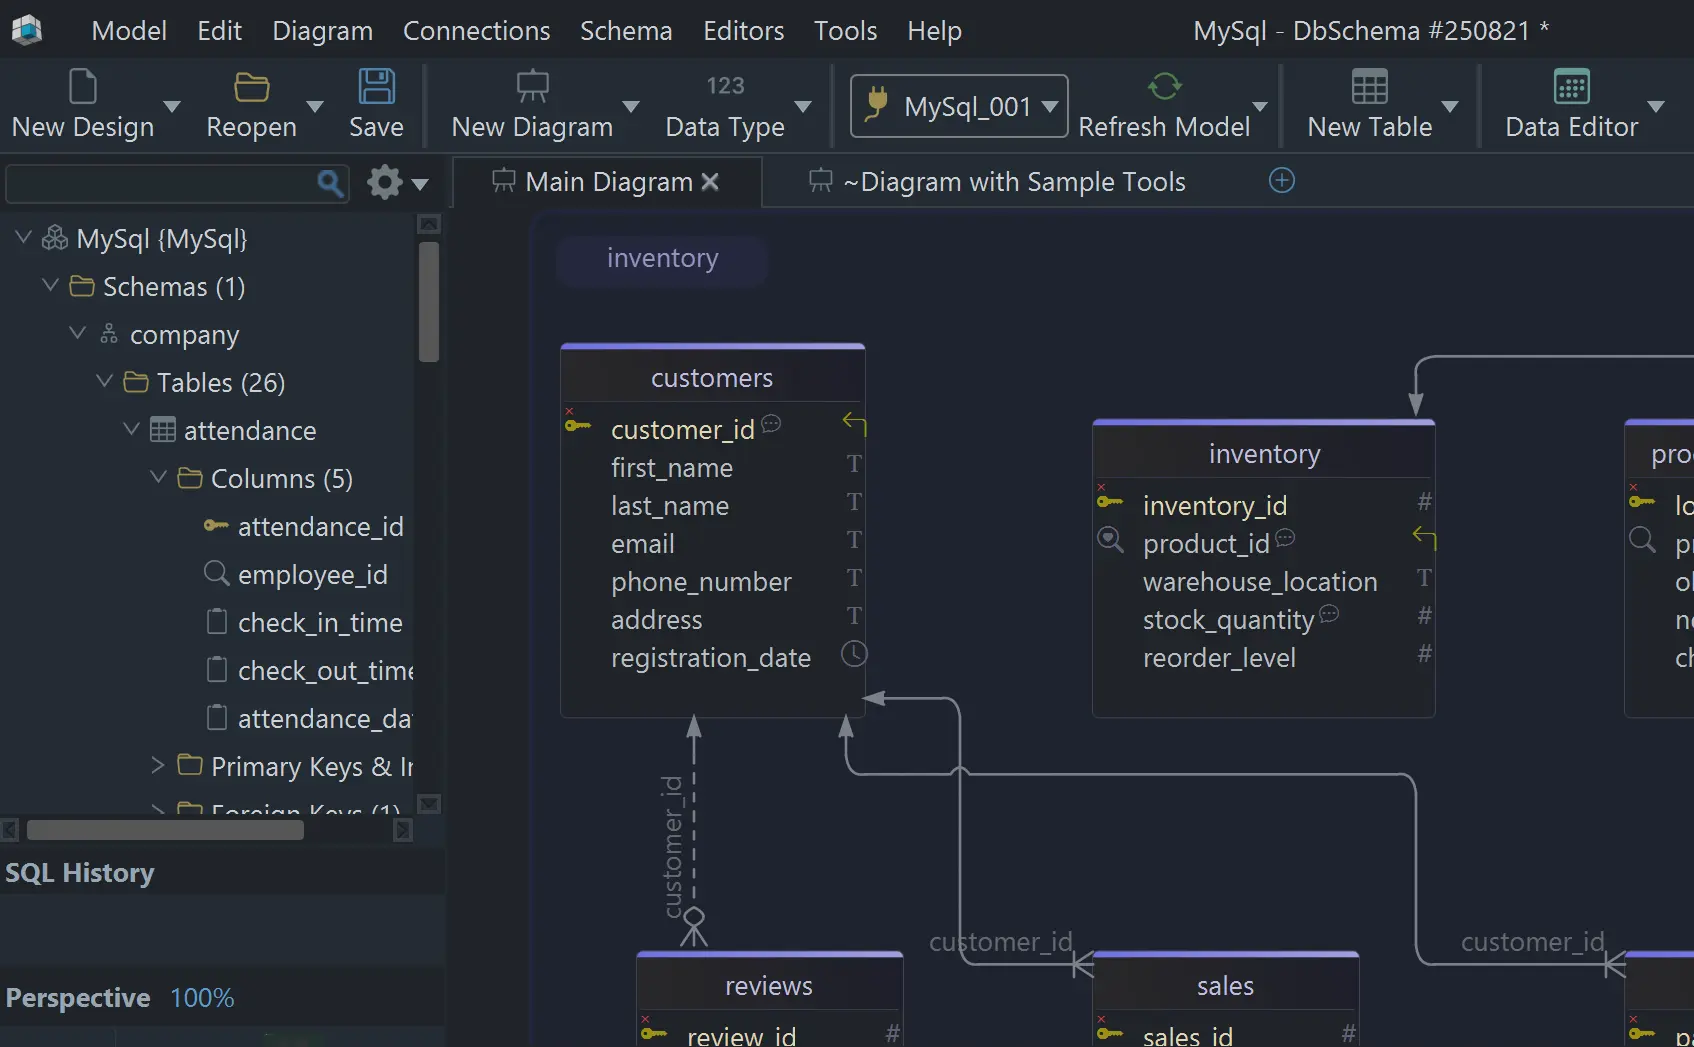Click the tree horizontal scrollbar thumb

(x=165, y=830)
